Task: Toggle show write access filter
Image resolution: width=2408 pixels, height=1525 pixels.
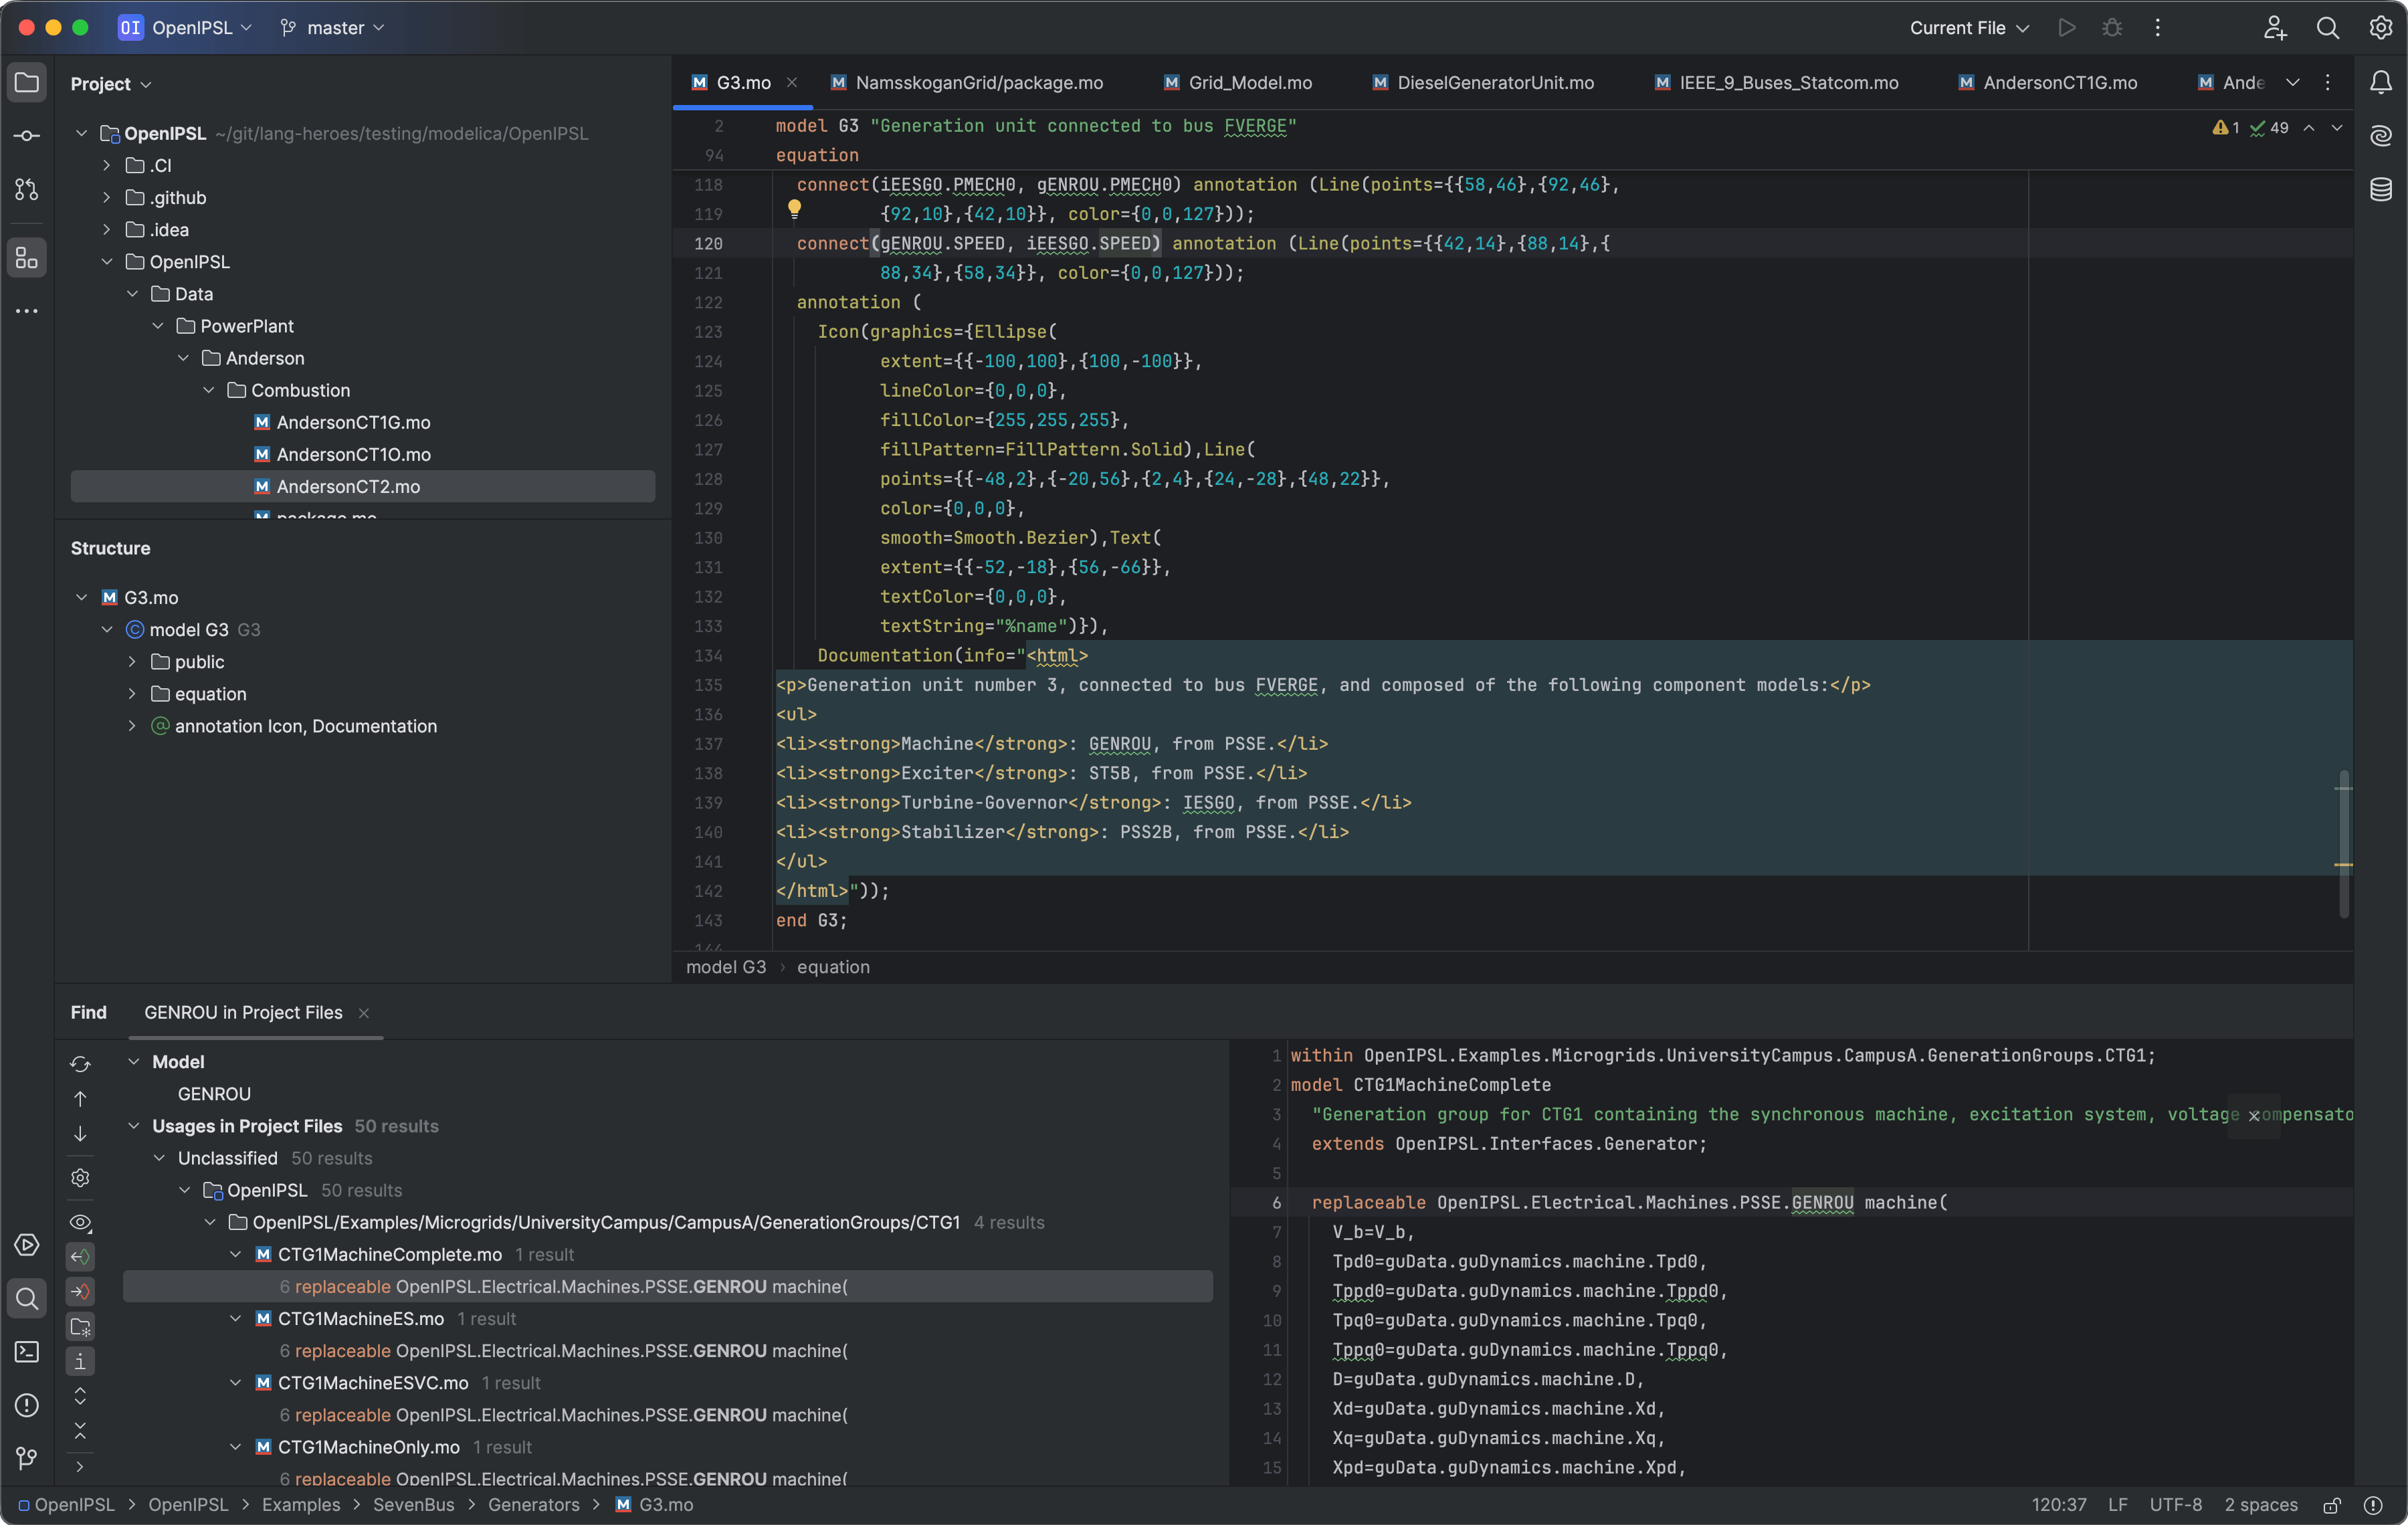Action: coord(80,1292)
